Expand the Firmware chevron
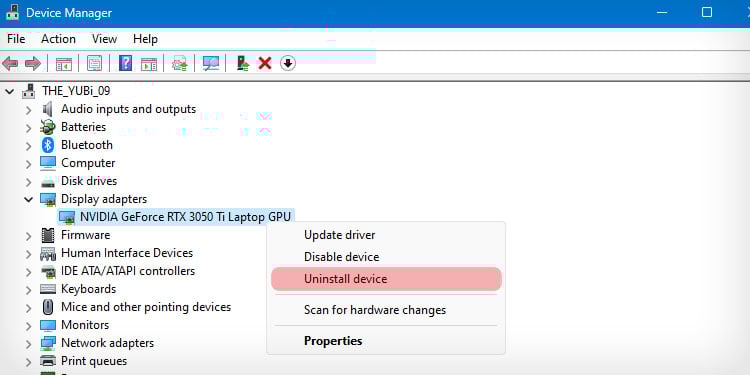 29,236
